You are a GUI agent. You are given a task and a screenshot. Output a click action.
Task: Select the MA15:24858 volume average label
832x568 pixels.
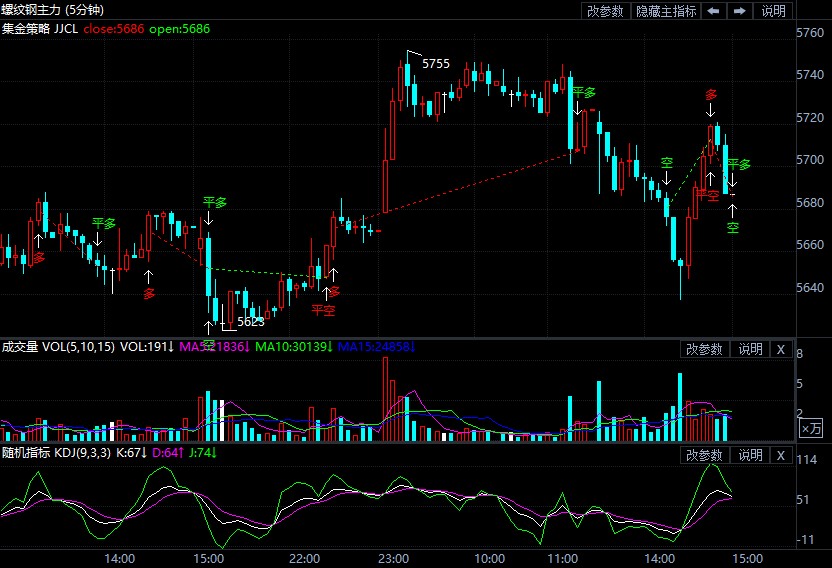[375, 347]
